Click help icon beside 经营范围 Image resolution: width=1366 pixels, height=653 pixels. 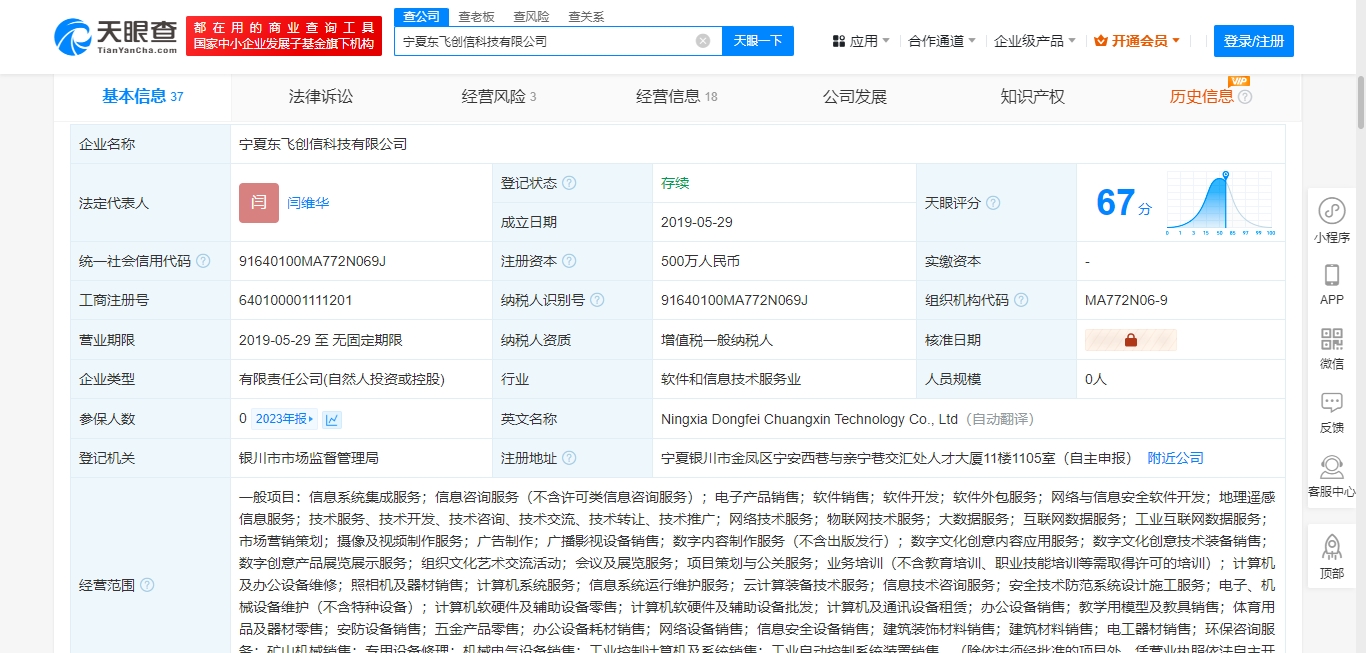pos(147,585)
